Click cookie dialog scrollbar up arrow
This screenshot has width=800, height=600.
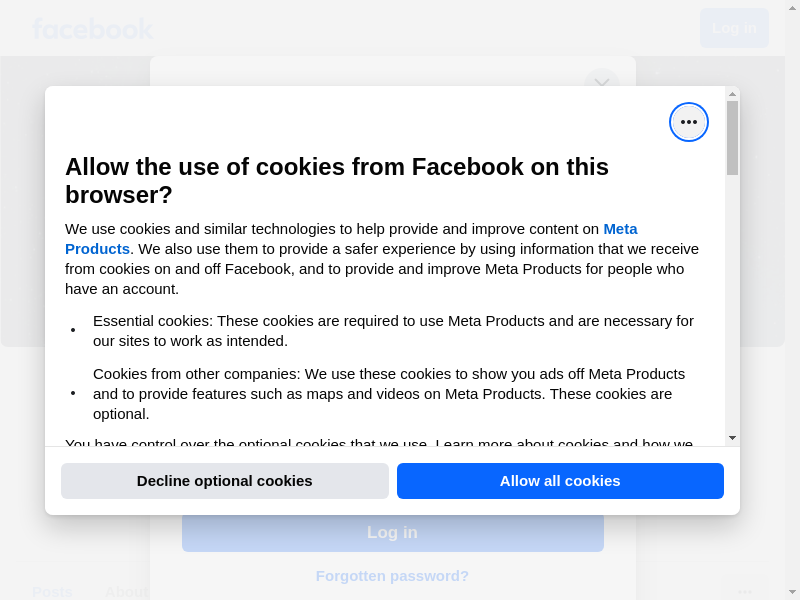point(732,94)
